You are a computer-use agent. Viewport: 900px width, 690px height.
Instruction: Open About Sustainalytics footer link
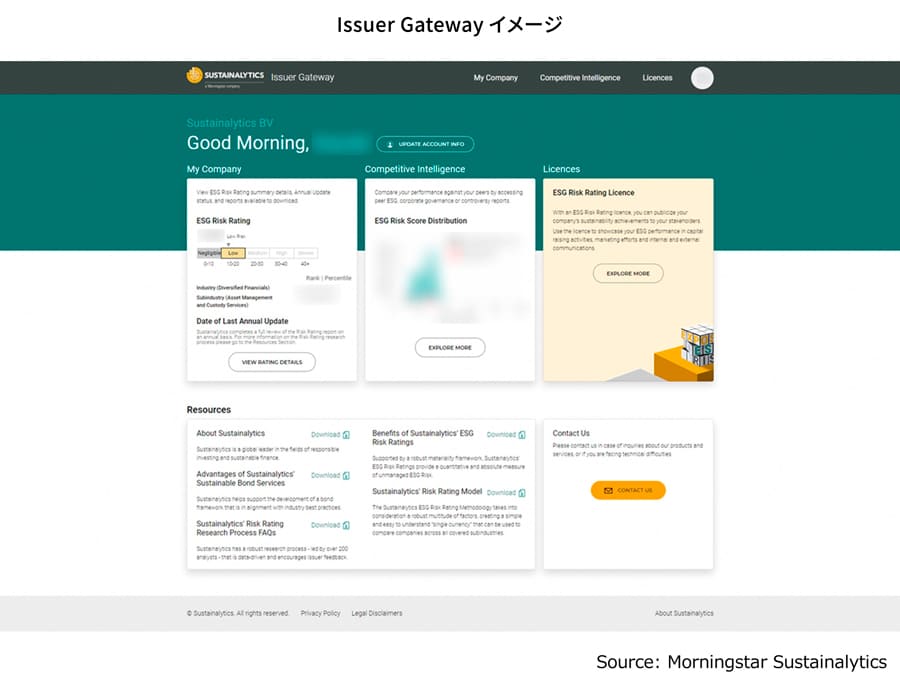(x=684, y=613)
